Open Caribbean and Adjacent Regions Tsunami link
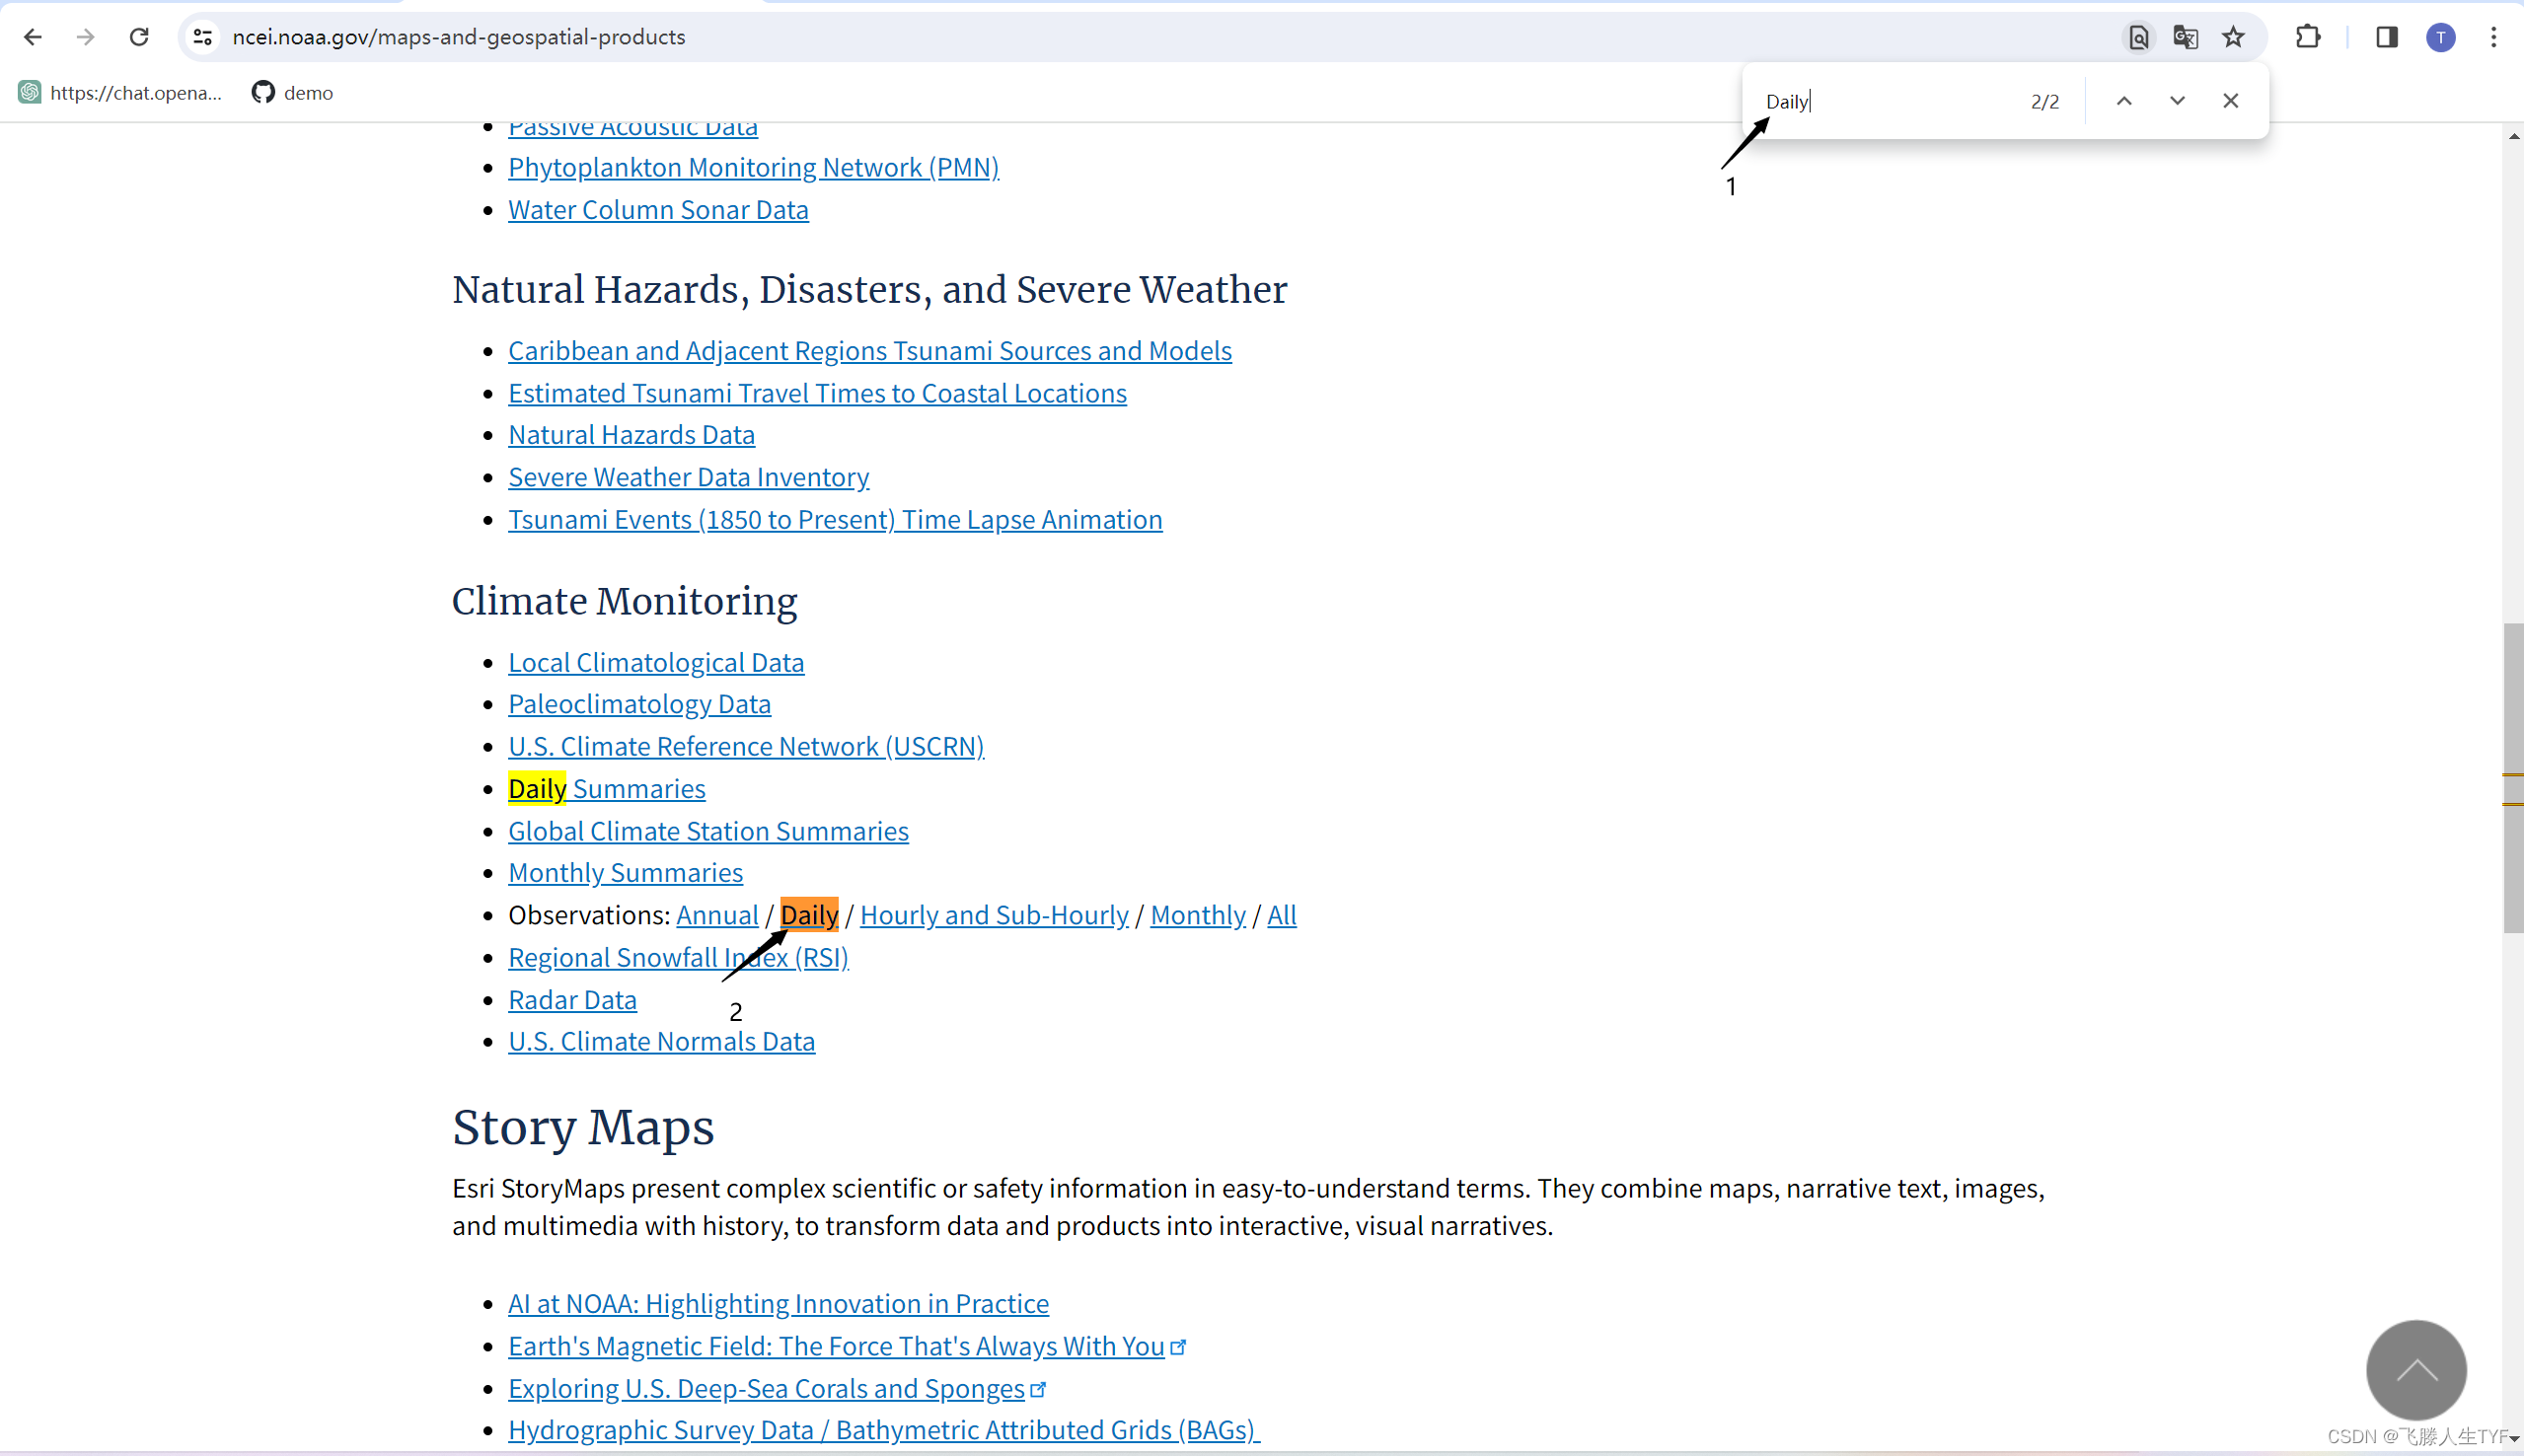Image resolution: width=2524 pixels, height=1456 pixels. pos(870,351)
